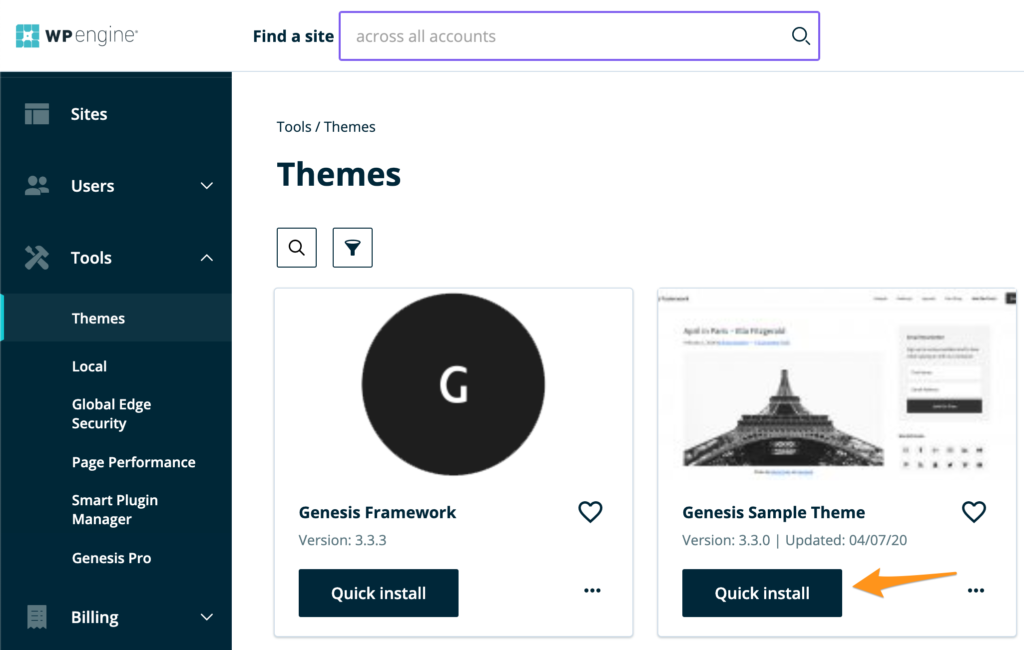
Task: Open more options for Genesis Framework
Action: pyautogui.click(x=592, y=591)
